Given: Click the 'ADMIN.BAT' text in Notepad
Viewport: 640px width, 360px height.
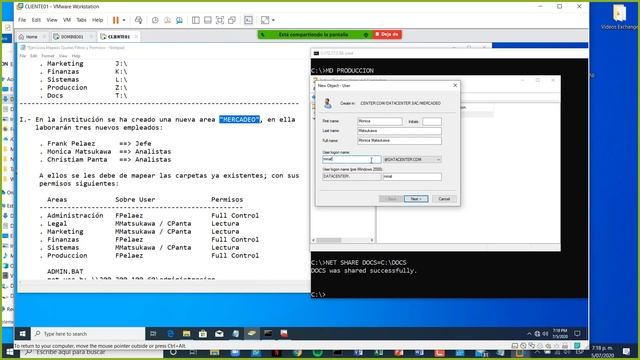Looking at the screenshot, I should coord(65,271).
